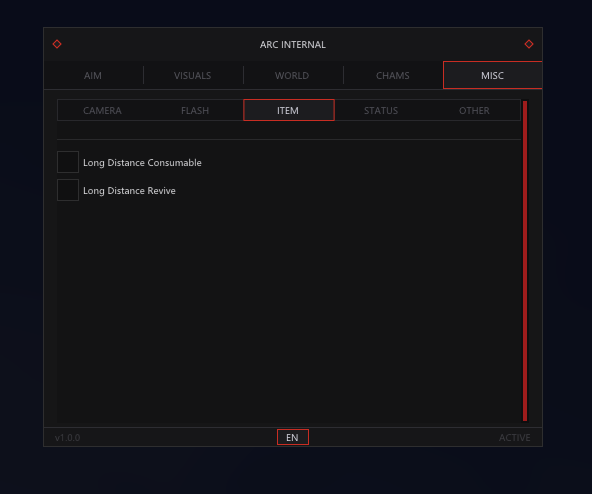Click the Long Distance Consumable label
This screenshot has height=494, width=592.
(x=142, y=163)
